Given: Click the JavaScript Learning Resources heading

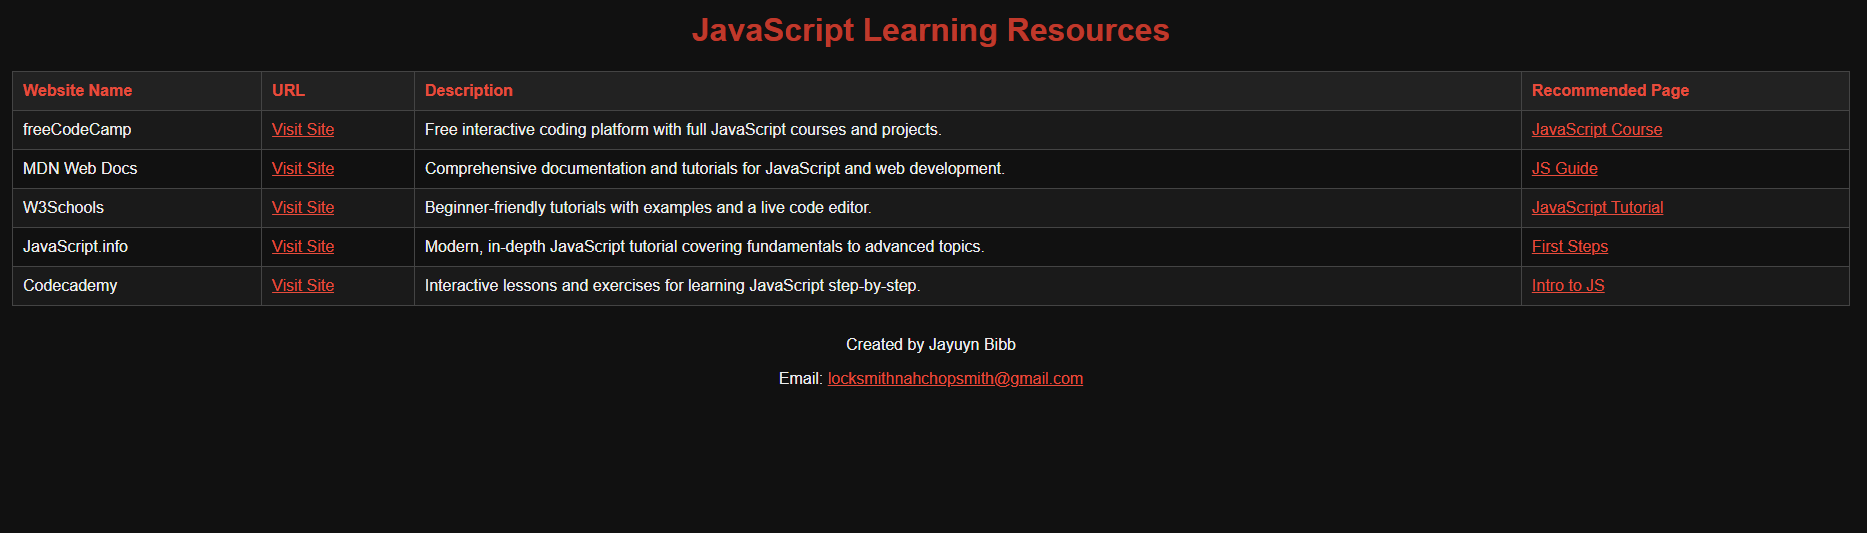Looking at the screenshot, I should coord(931,30).
